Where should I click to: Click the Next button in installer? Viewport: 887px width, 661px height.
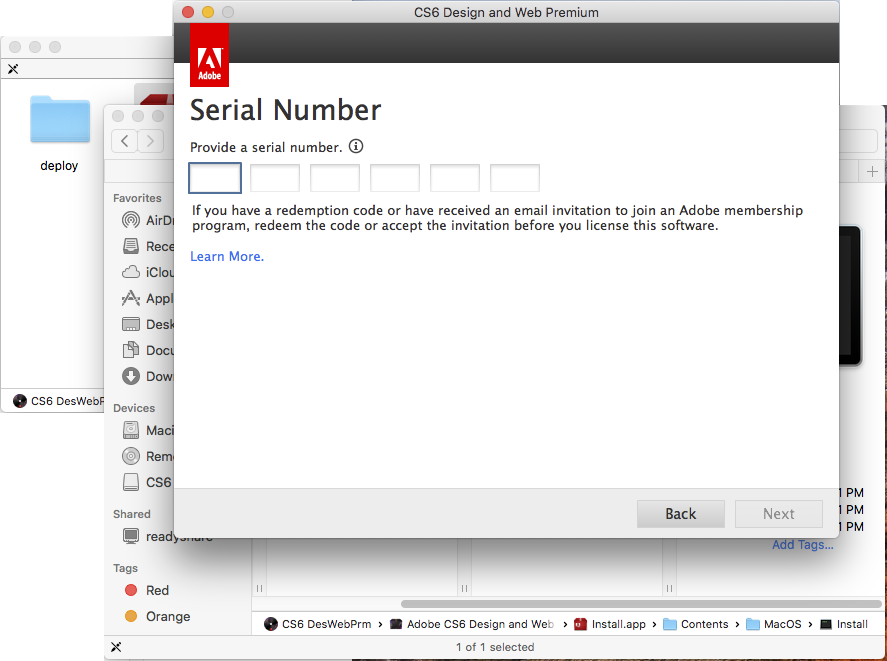[779, 514]
